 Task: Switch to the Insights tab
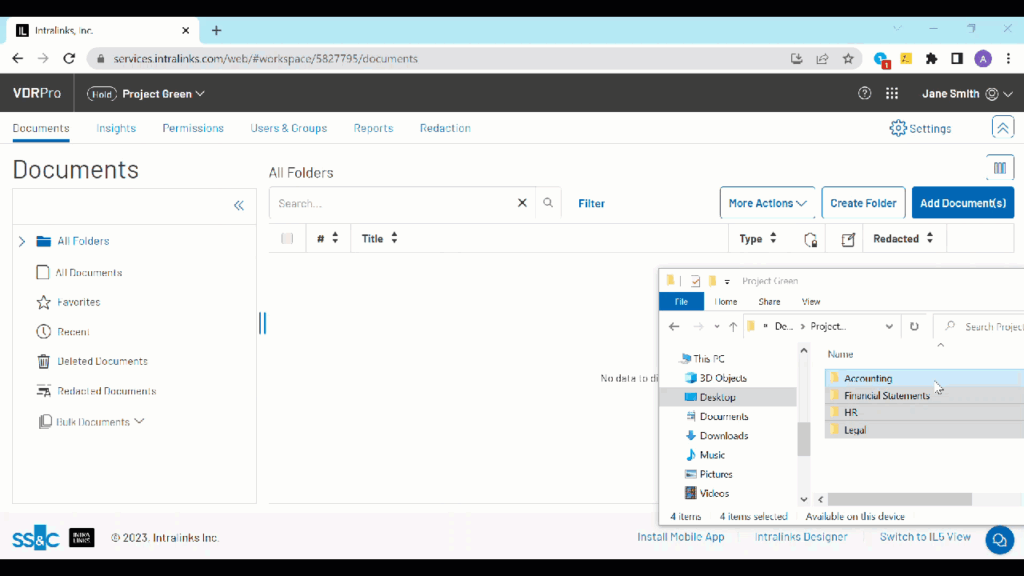coord(116,128)
